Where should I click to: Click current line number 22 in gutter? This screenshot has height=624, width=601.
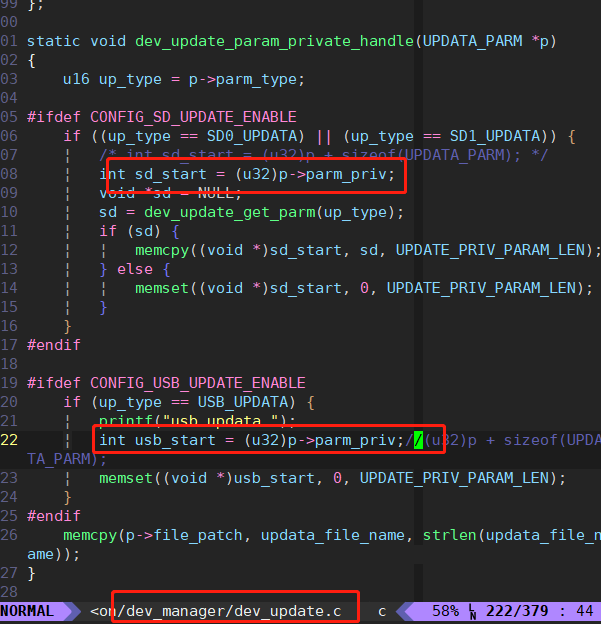click(9, 440)
